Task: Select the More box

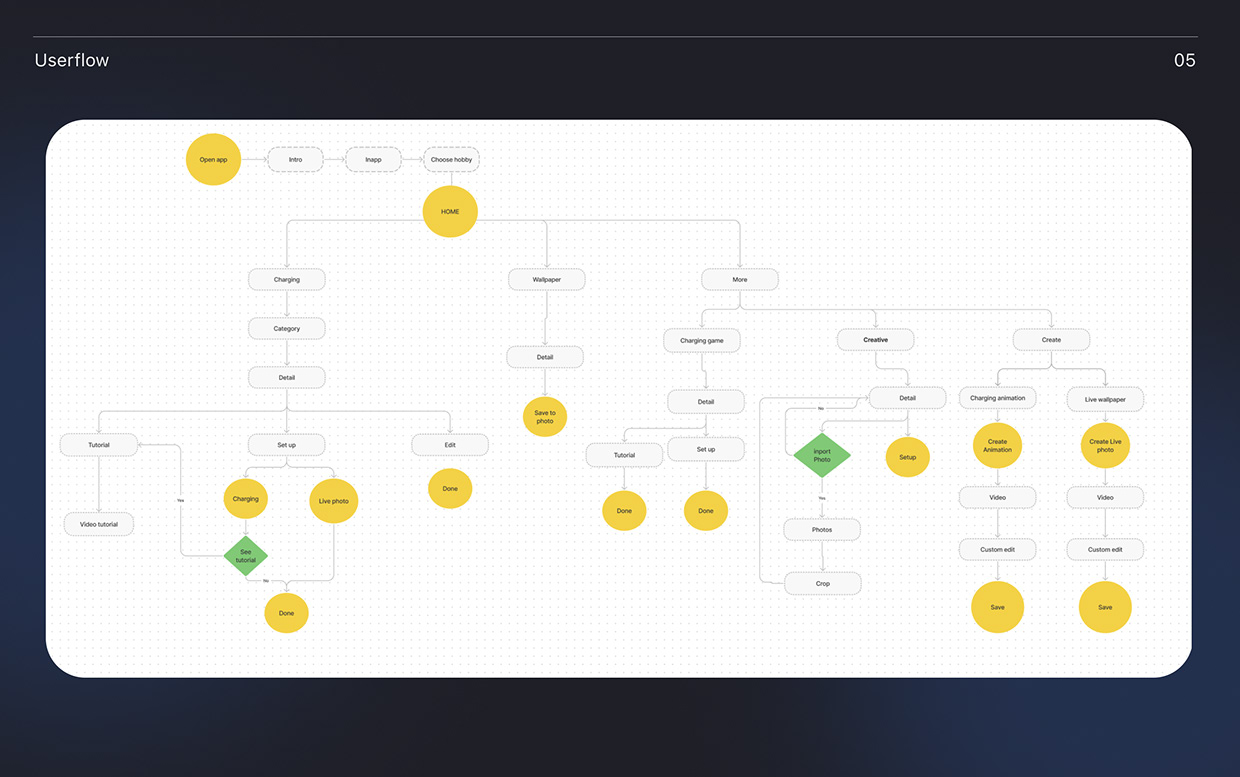Action: coord(740,280)
